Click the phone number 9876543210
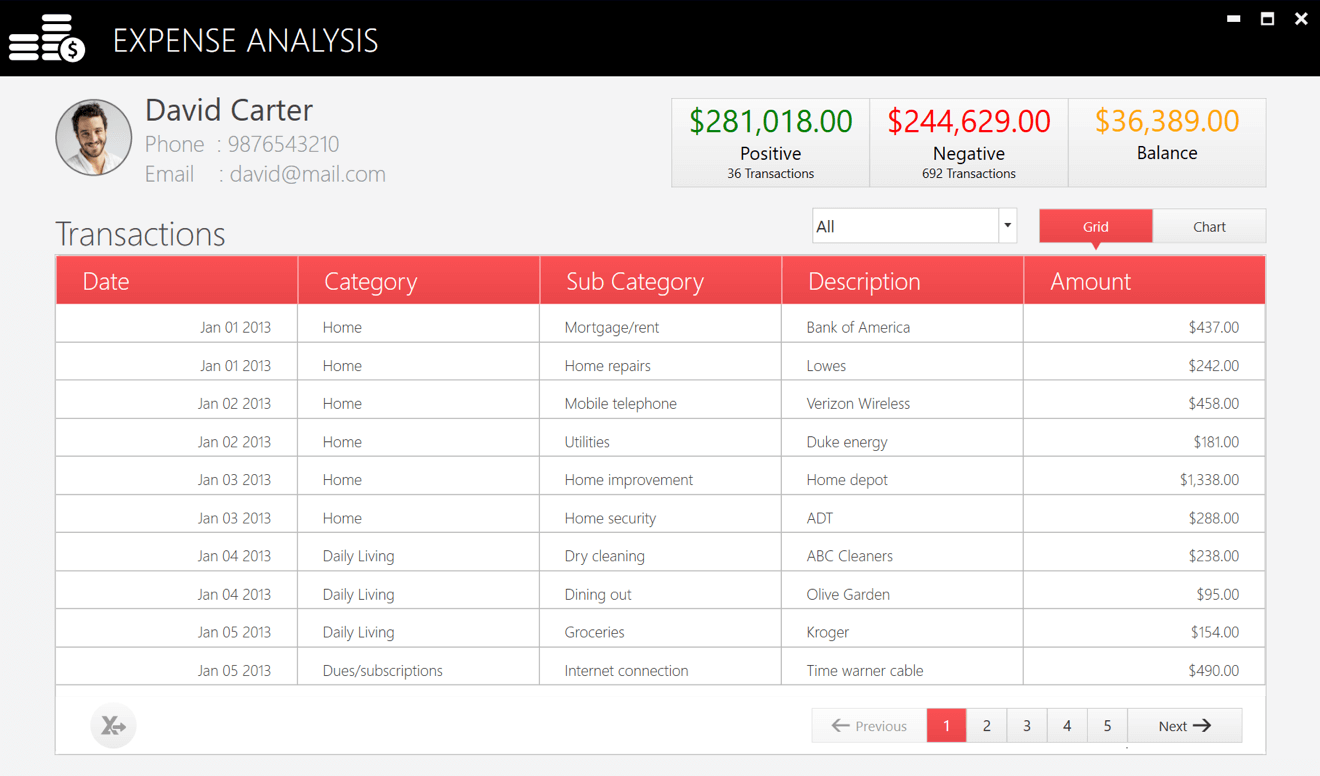Viewport: 1320px width, 776px height. [x=284, y=144]
